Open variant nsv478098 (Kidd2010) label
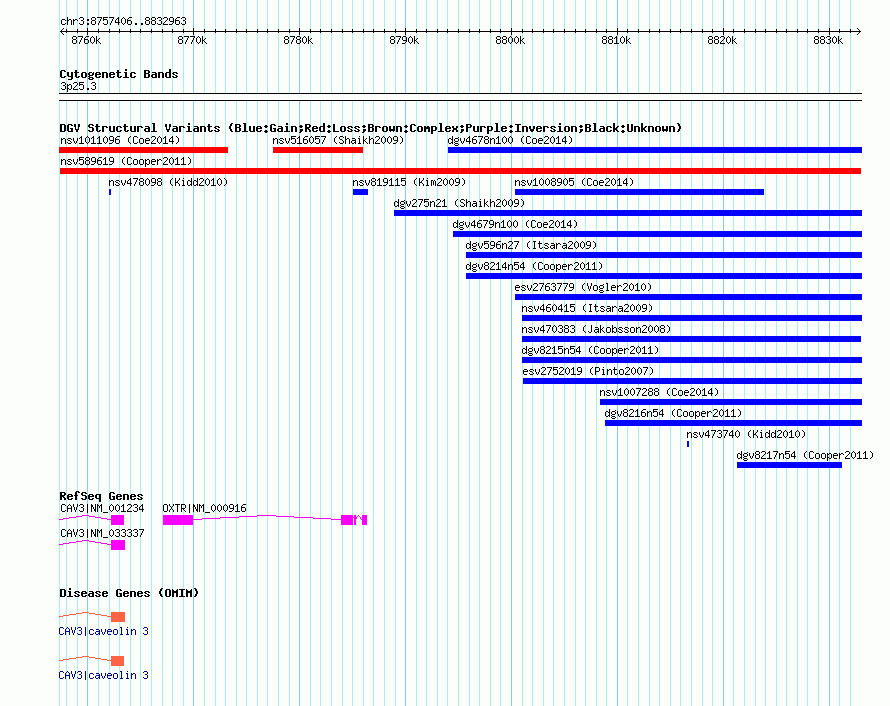The width and height of the screenshot is (890, 706). [x=168, y=182]
